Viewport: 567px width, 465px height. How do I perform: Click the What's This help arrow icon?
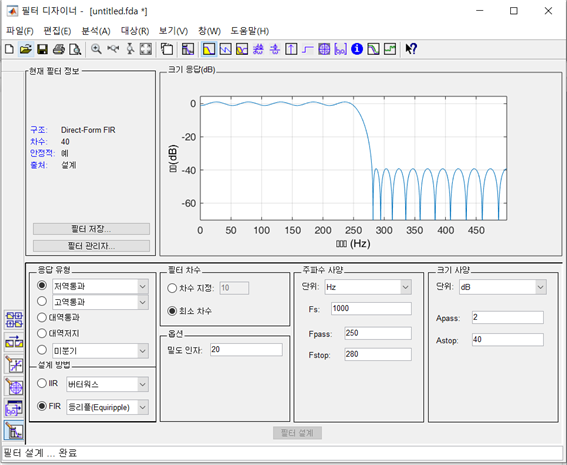pos(411,49)
